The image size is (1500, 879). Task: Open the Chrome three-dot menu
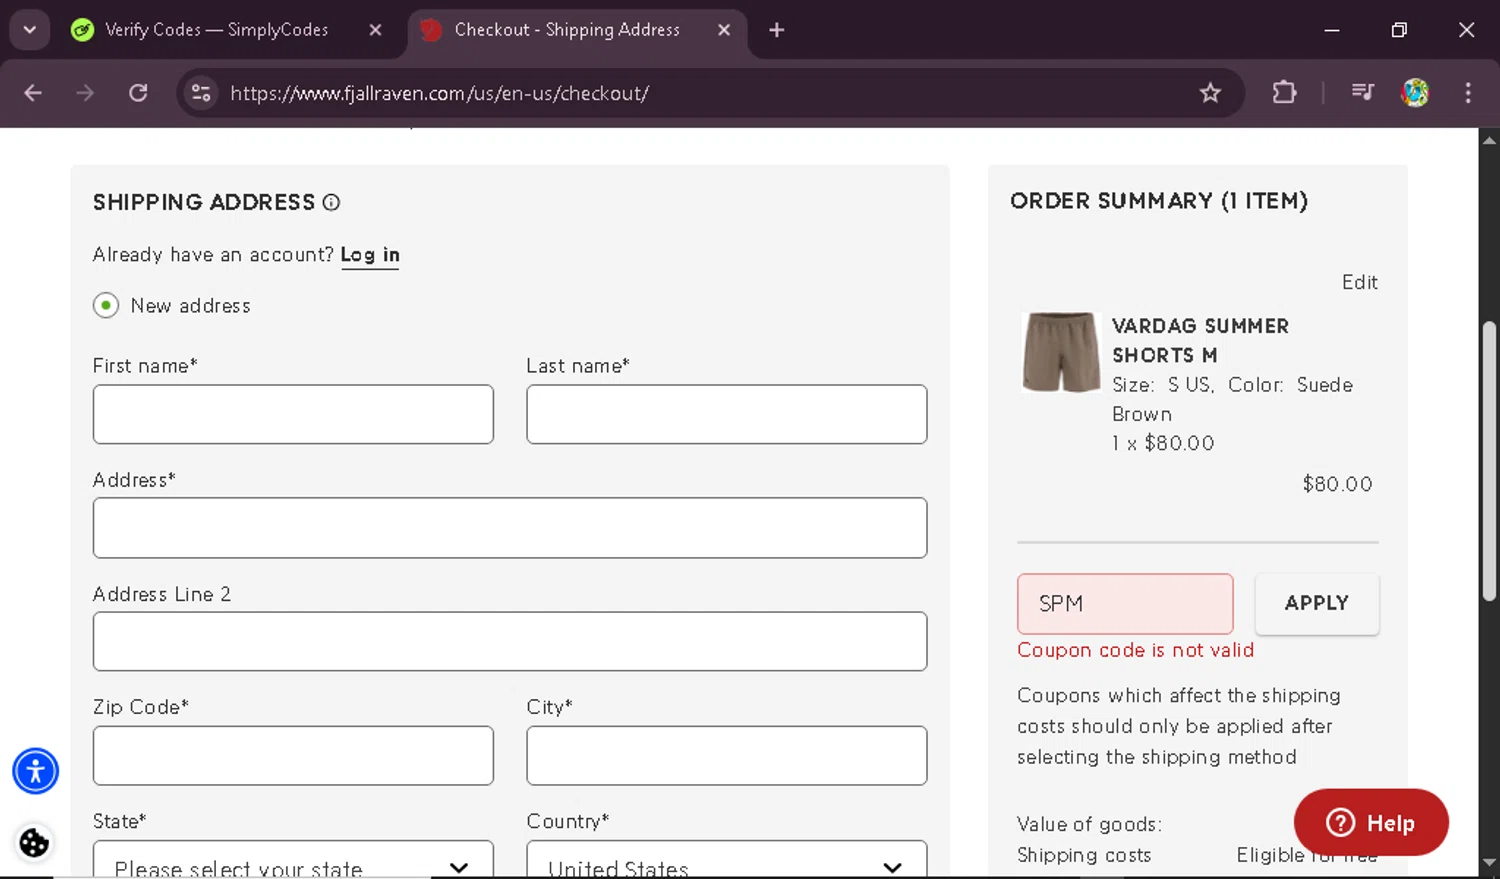click(x=1468, y=93)
